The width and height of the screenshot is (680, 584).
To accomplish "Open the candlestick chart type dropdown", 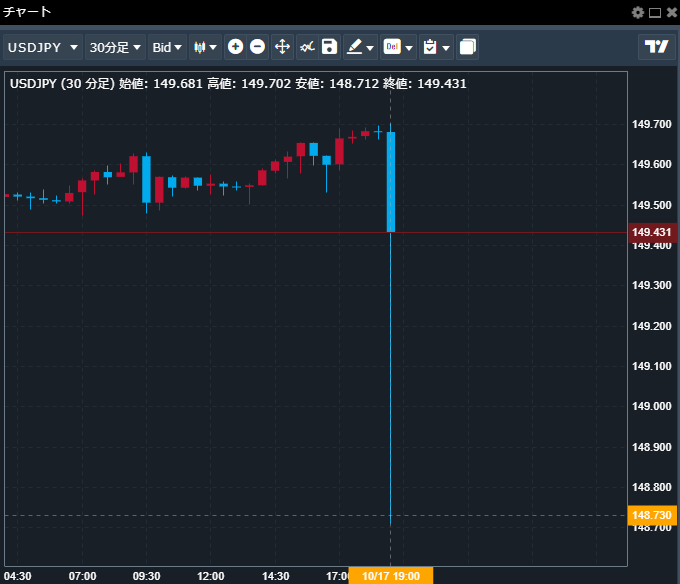I will pyautogui.click(x=205, y=47).
